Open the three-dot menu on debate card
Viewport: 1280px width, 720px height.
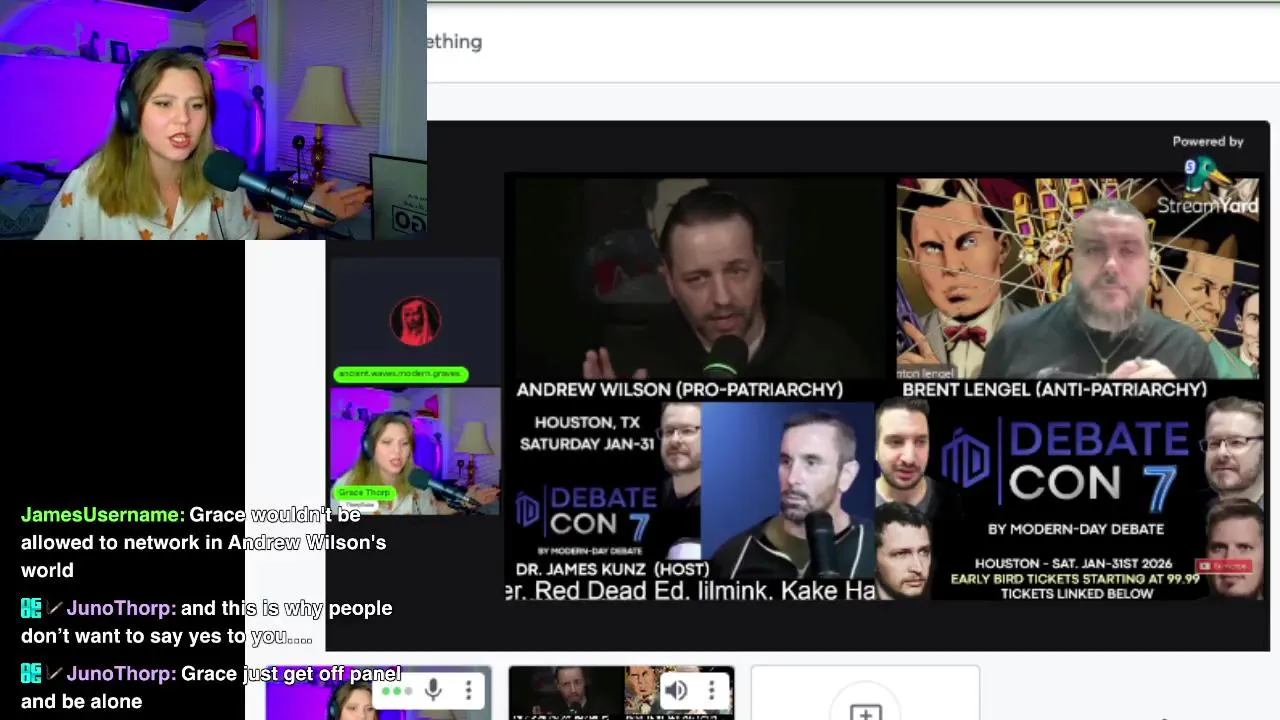tap(711, 690)
